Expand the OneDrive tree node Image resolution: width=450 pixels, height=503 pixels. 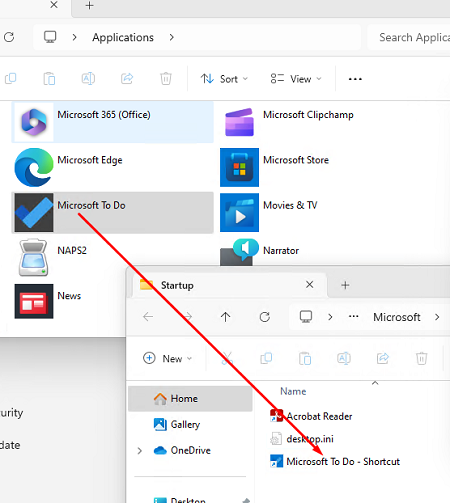[x=140, y=451]
